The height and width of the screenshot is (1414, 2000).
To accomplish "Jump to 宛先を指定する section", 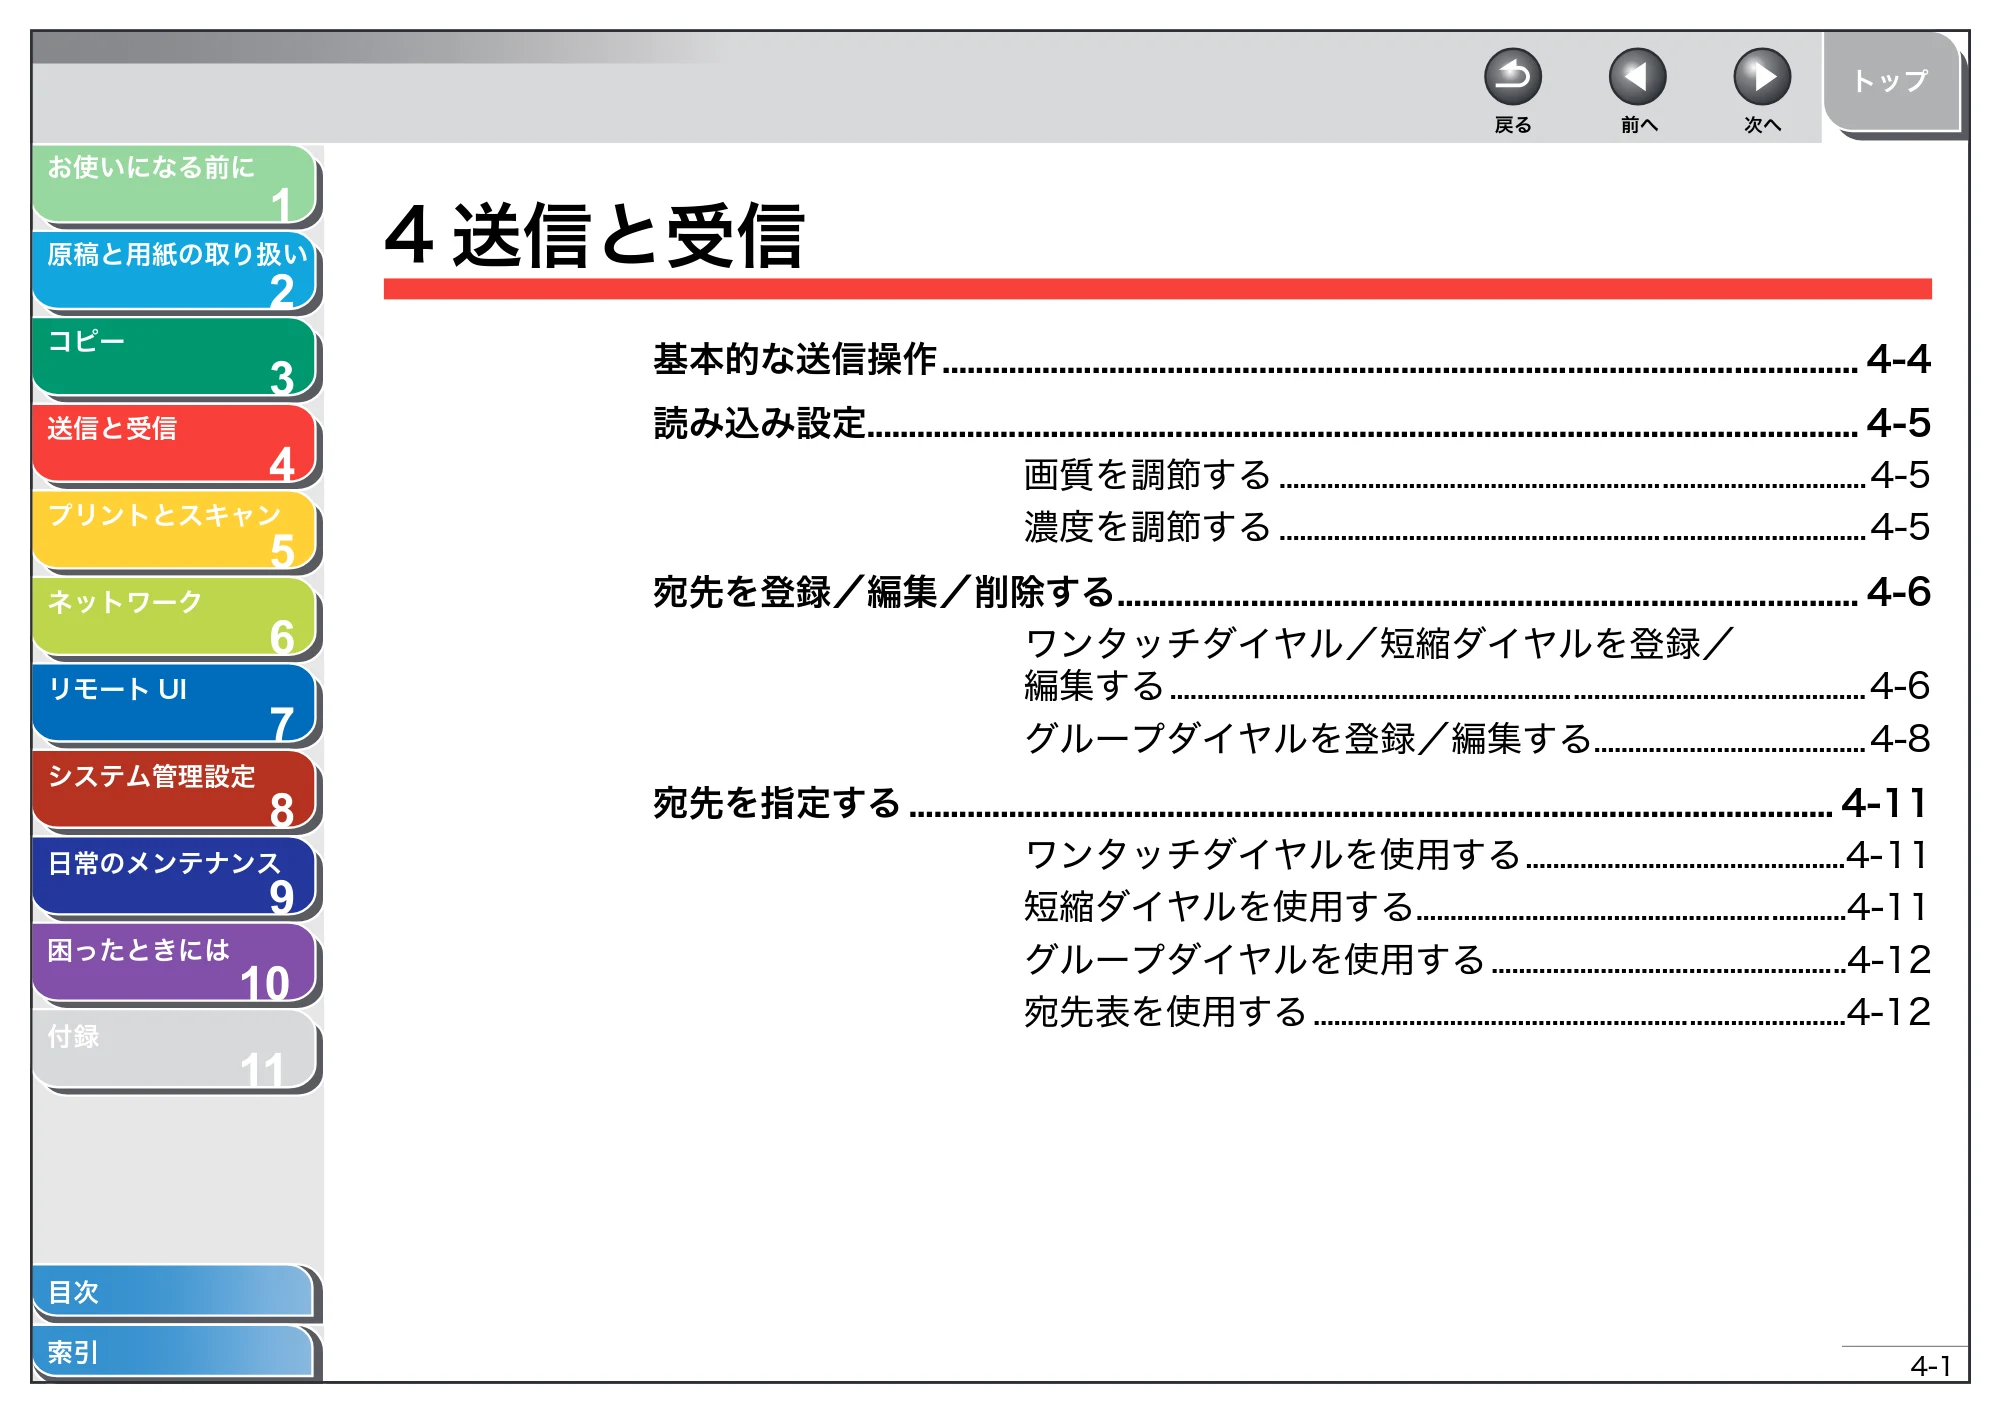I will (1291, 803).
